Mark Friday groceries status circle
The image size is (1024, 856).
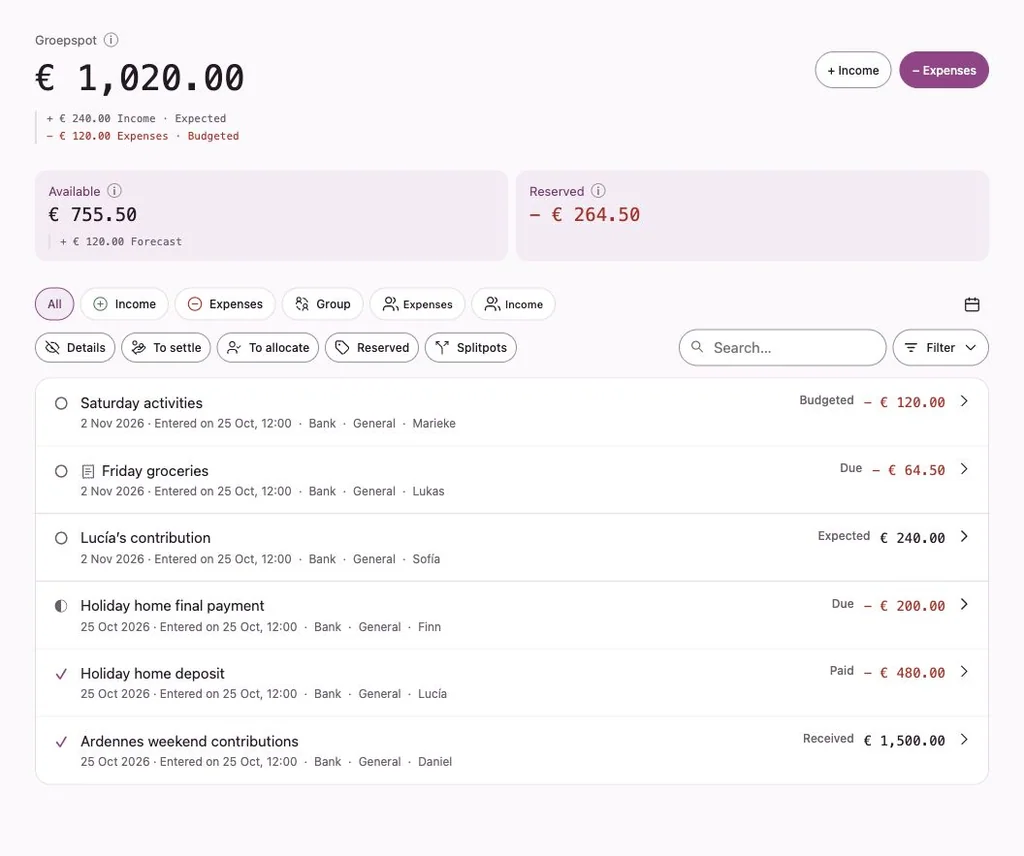[x=61, y=471]
